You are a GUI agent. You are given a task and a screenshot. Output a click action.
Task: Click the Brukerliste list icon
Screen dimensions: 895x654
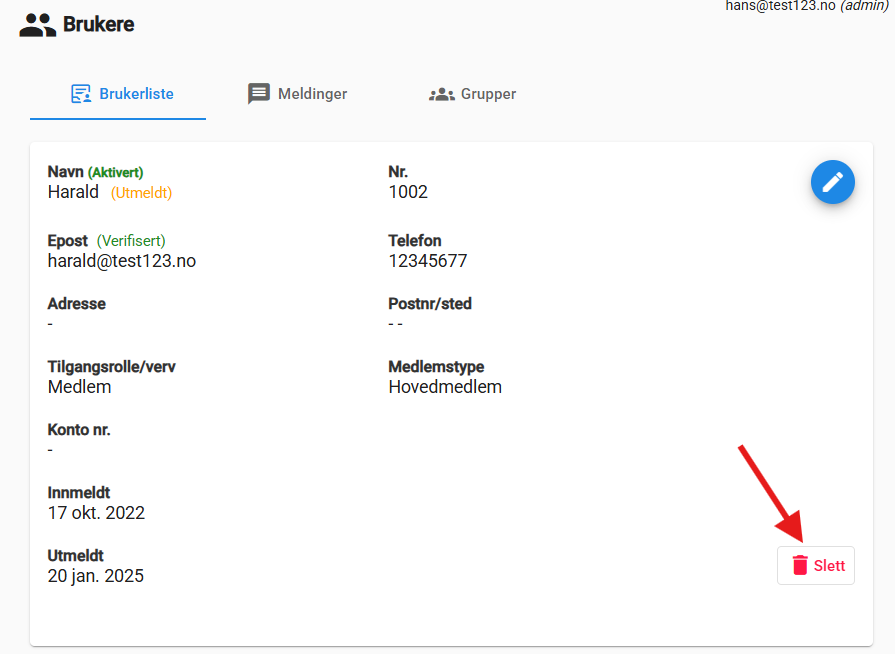tap(81, 94)
